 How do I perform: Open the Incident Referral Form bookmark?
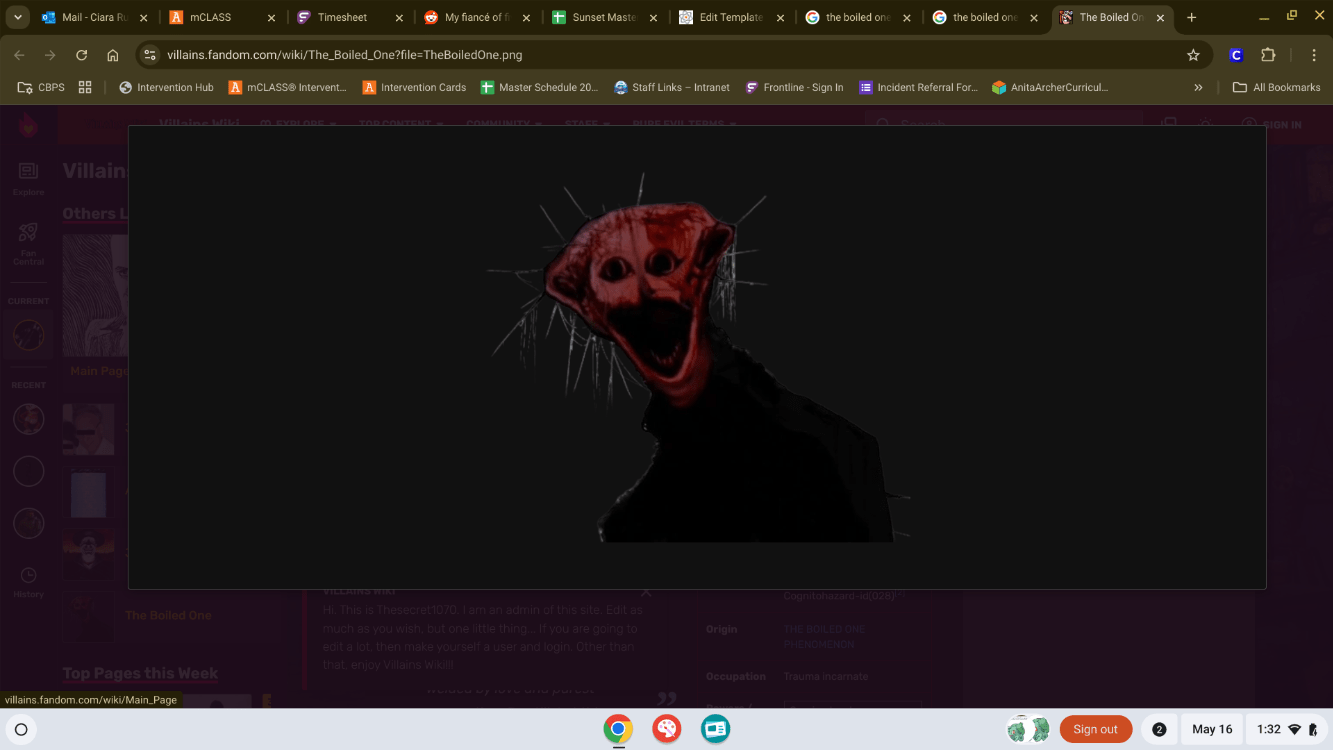(918, 87)
